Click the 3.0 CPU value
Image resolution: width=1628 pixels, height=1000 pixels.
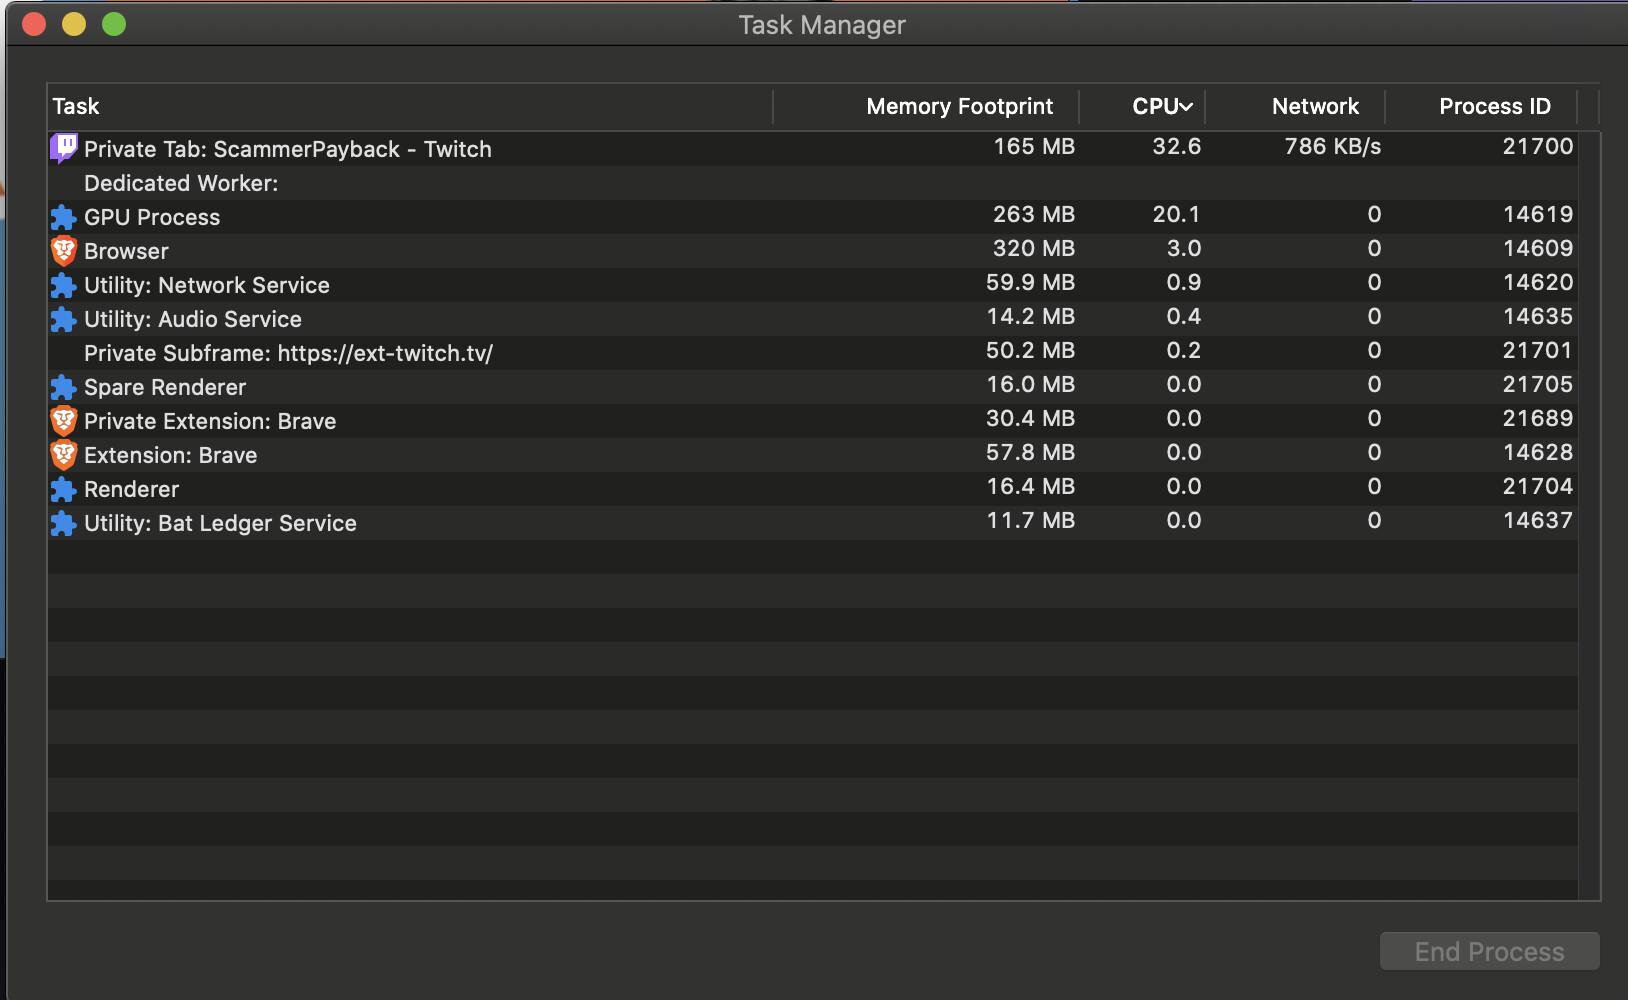click(1184, 248)
